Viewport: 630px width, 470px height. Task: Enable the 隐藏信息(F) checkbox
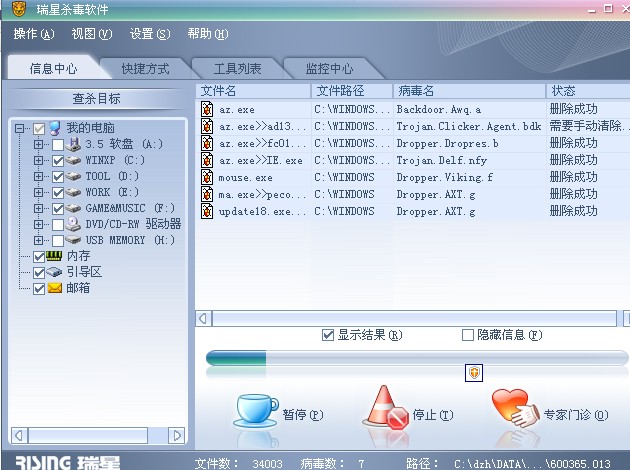468,335
